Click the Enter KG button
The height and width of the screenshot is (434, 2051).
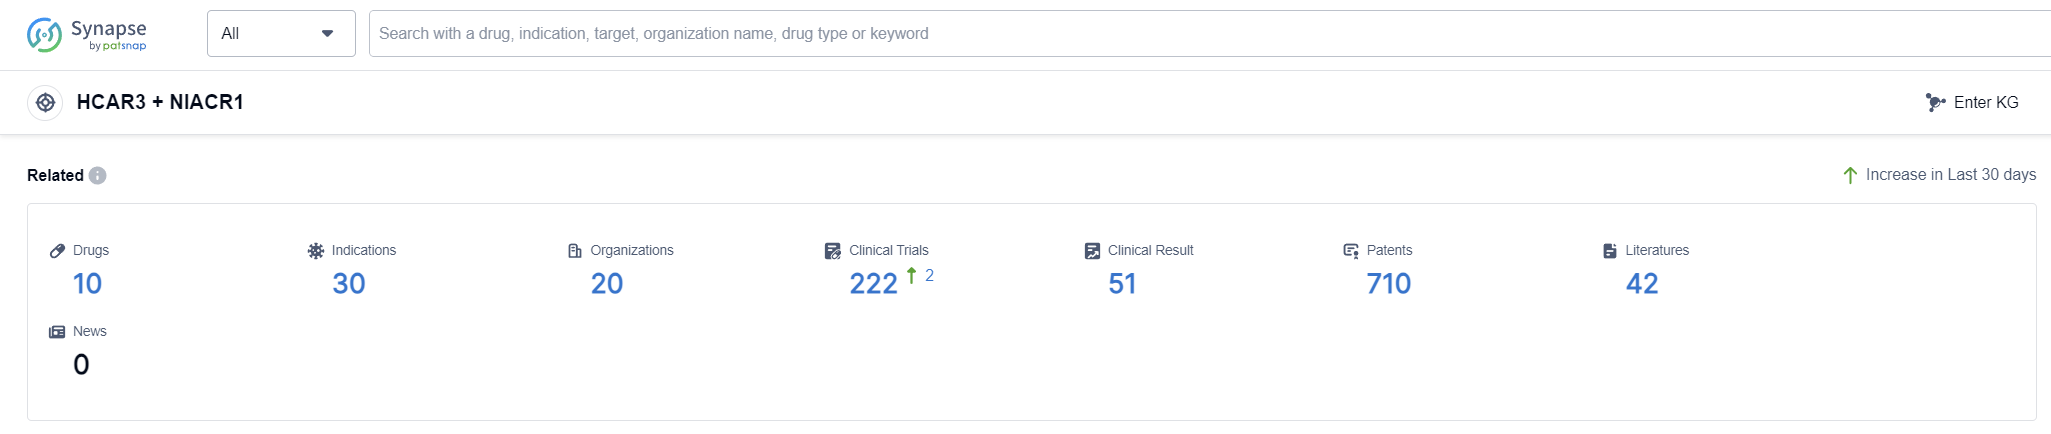(1972, 102)
